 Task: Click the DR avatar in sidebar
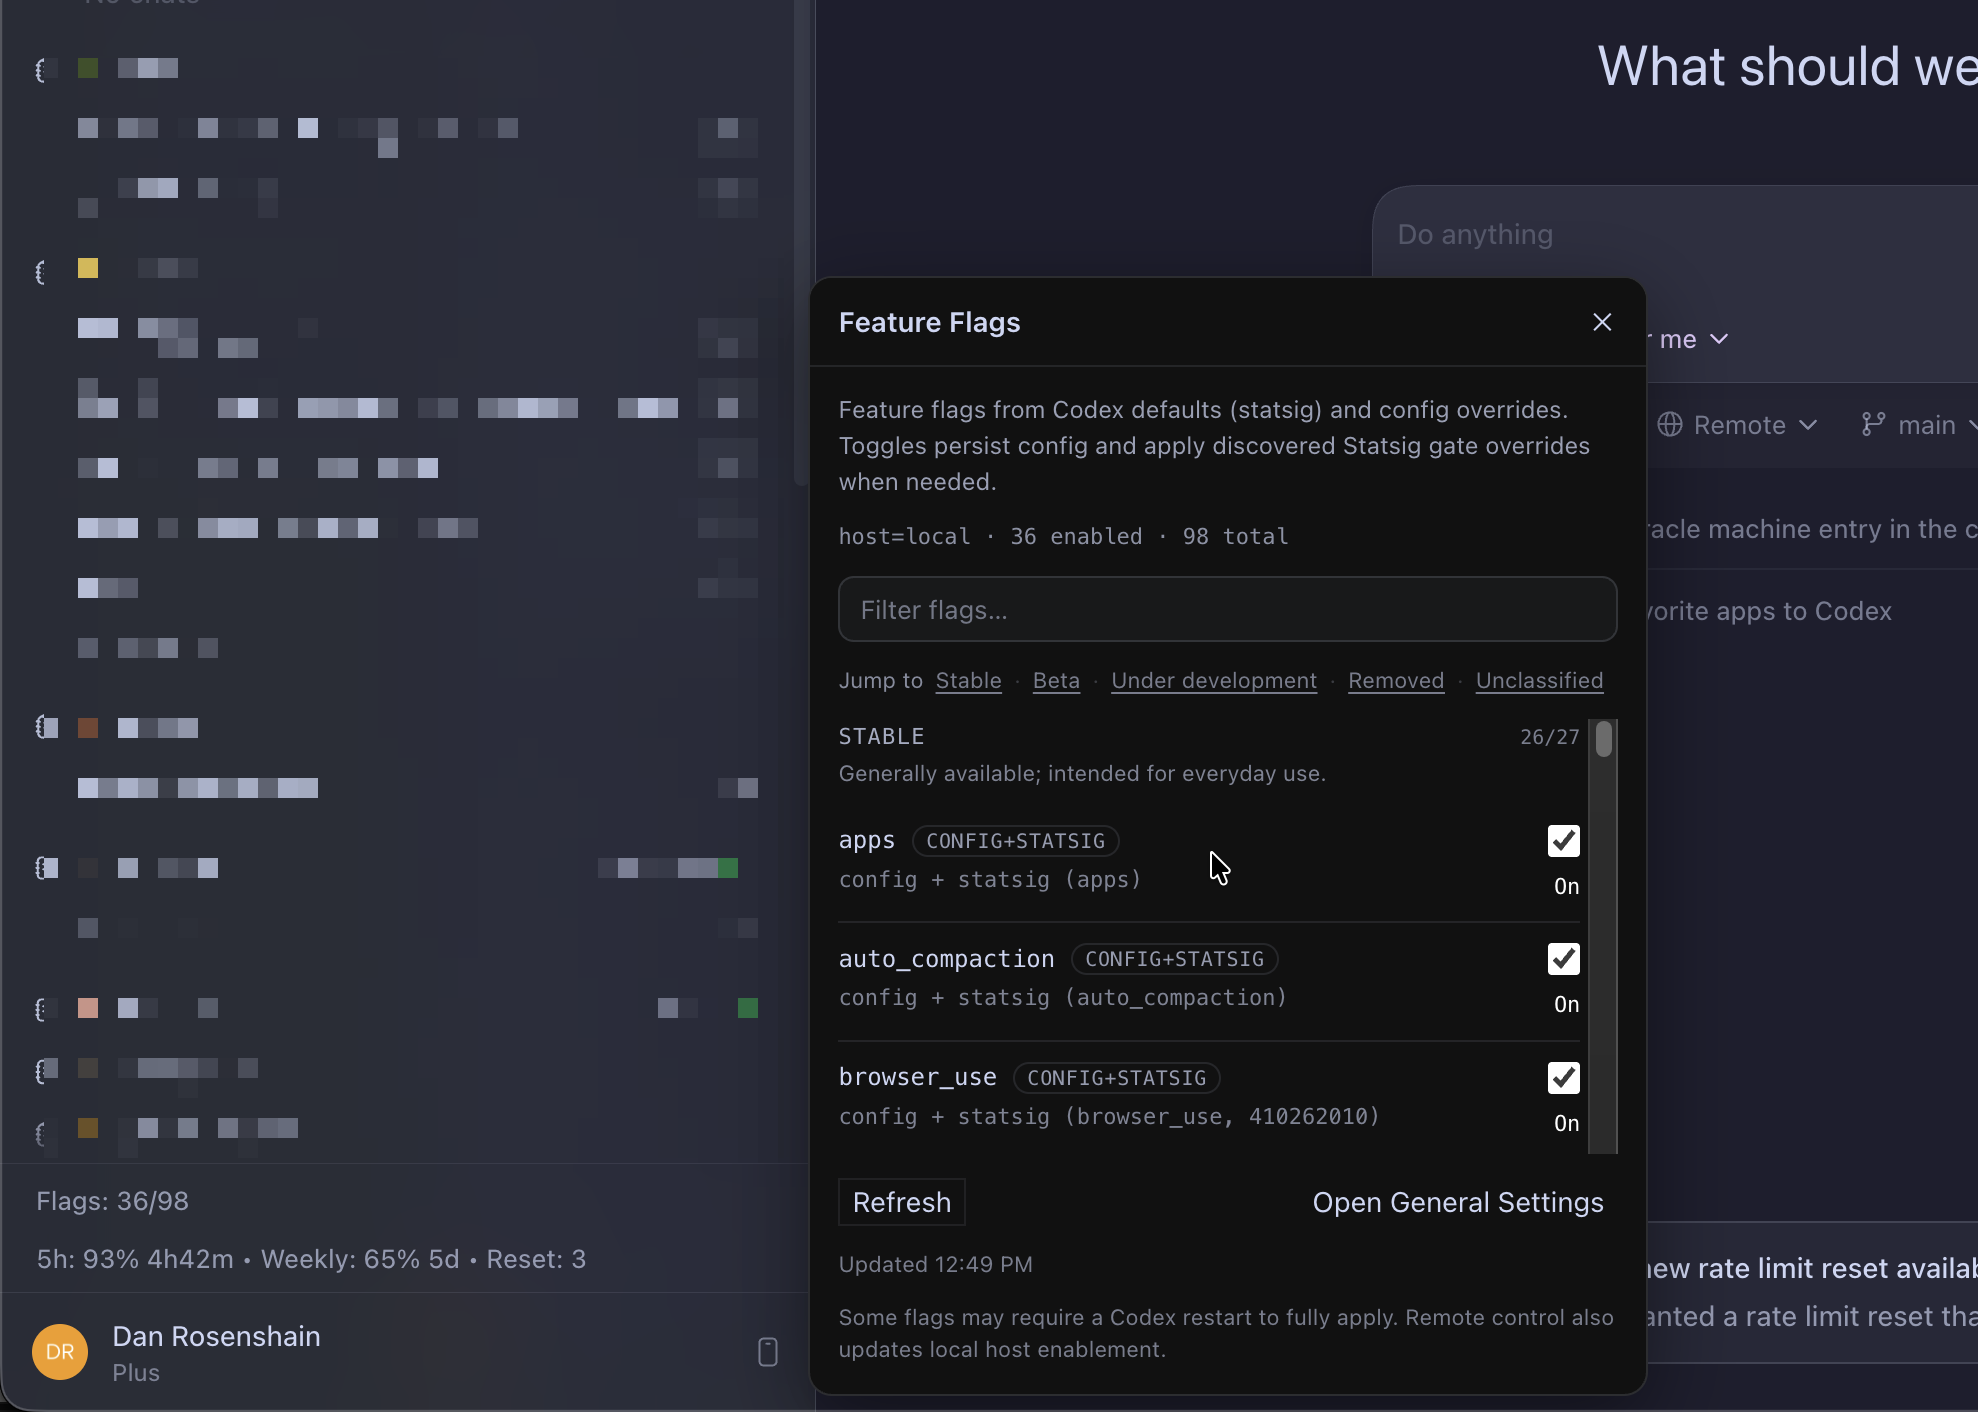(60, 1352)
